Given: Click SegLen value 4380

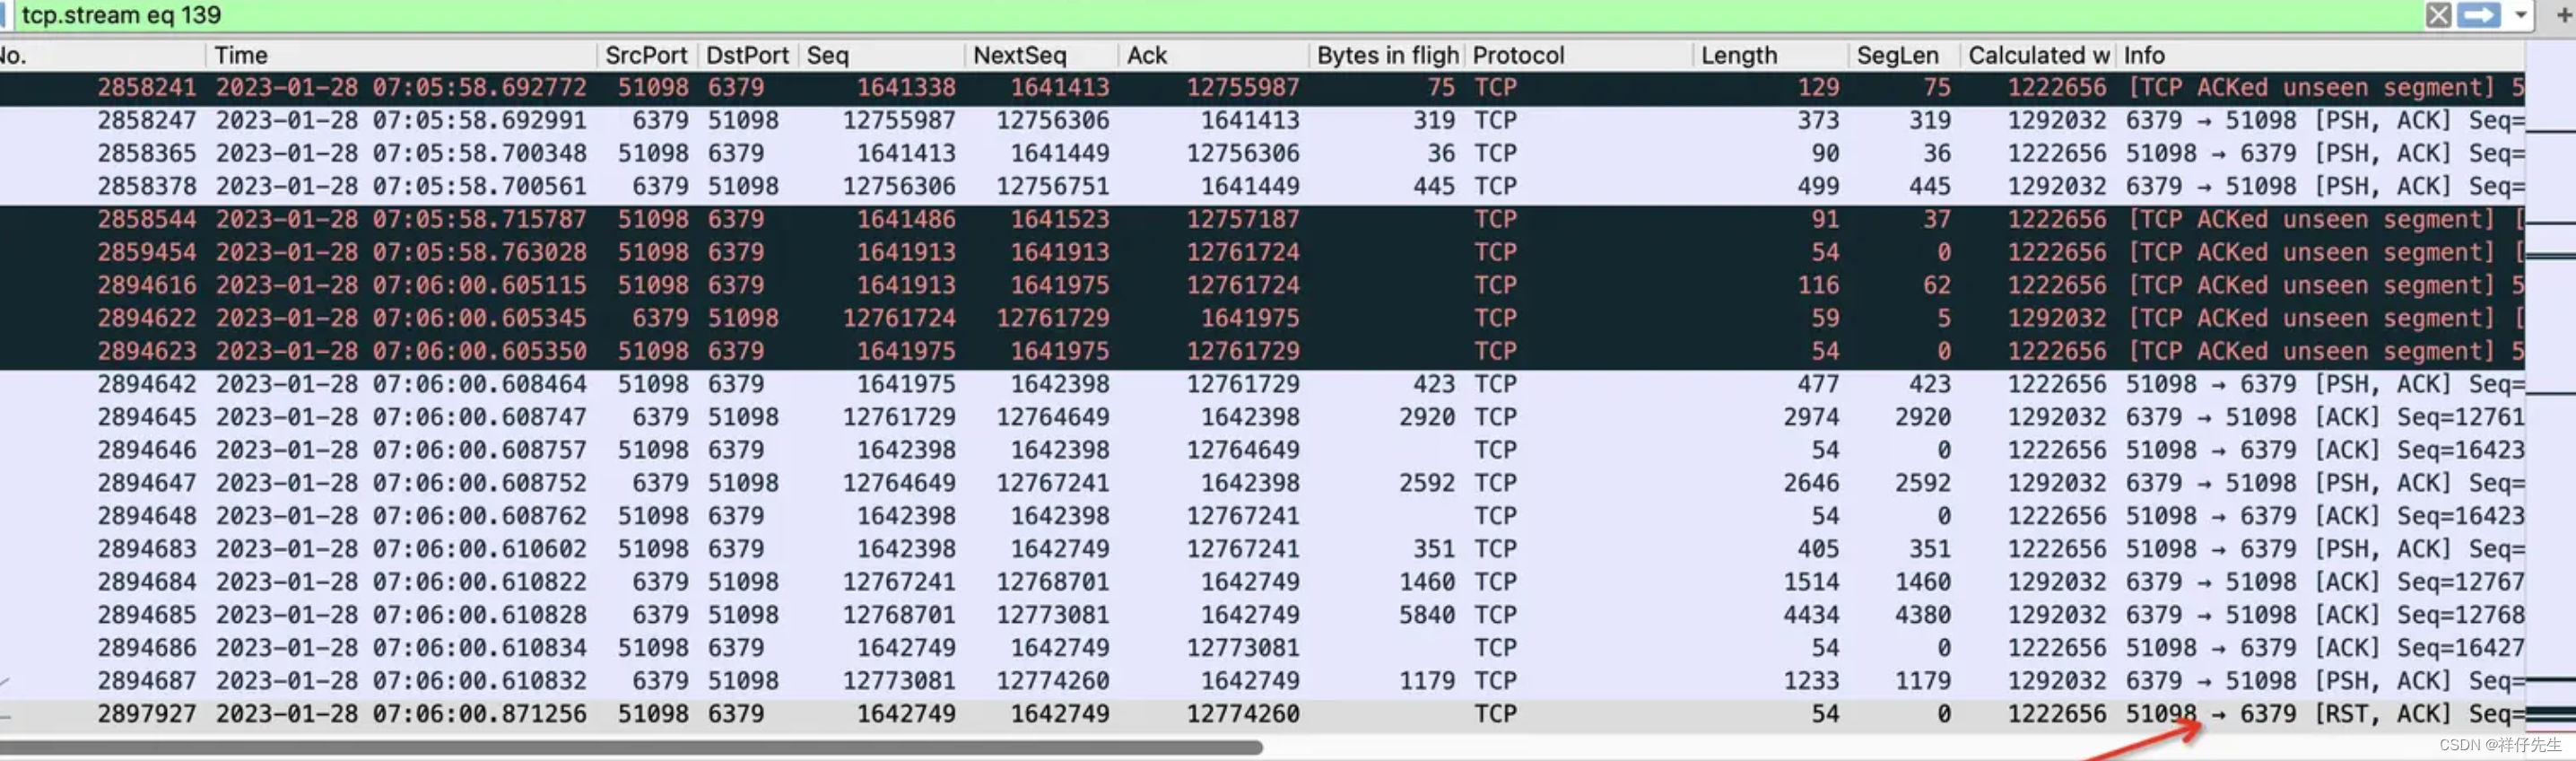Looking at the screenshot, I should pyautogui.click(x=1922, y=616).
